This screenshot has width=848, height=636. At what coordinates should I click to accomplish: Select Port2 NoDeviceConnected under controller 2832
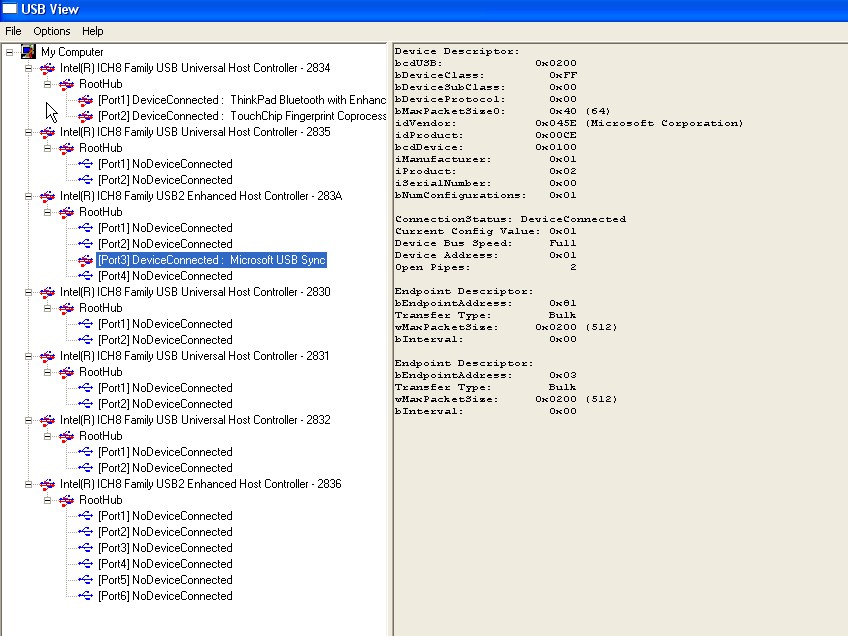pos(165,468)
